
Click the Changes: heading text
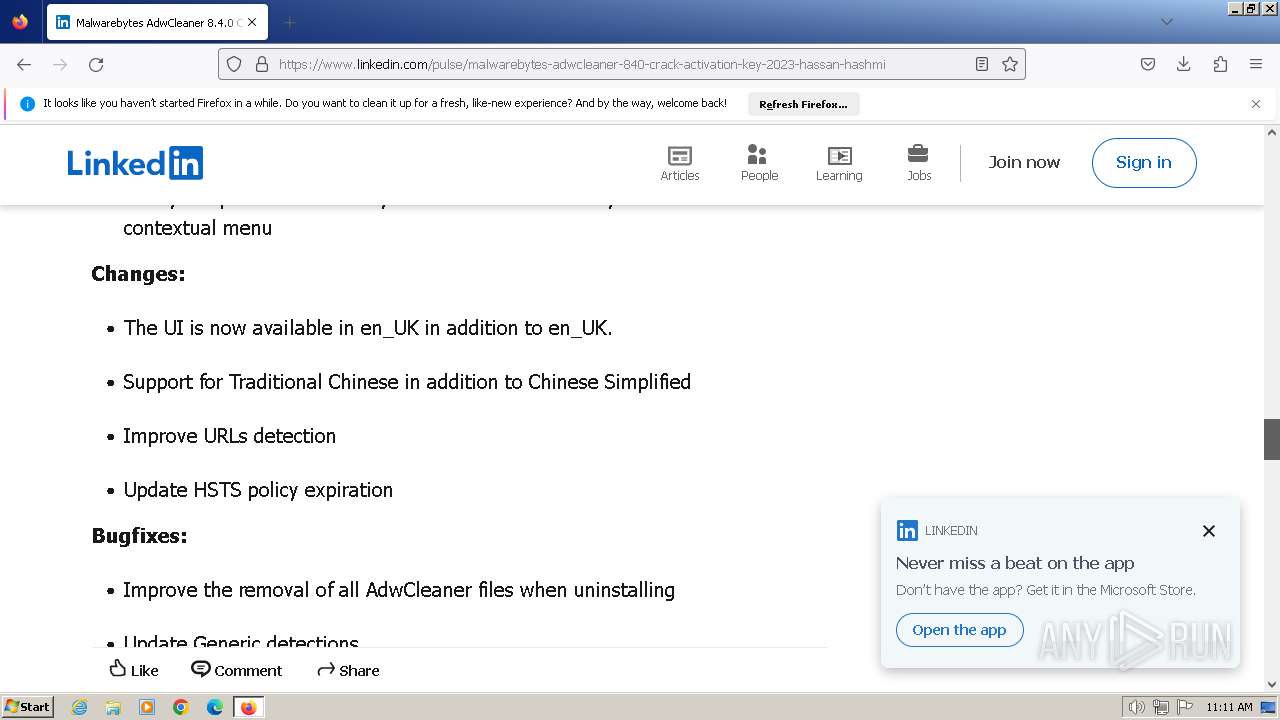coord(138,274)
